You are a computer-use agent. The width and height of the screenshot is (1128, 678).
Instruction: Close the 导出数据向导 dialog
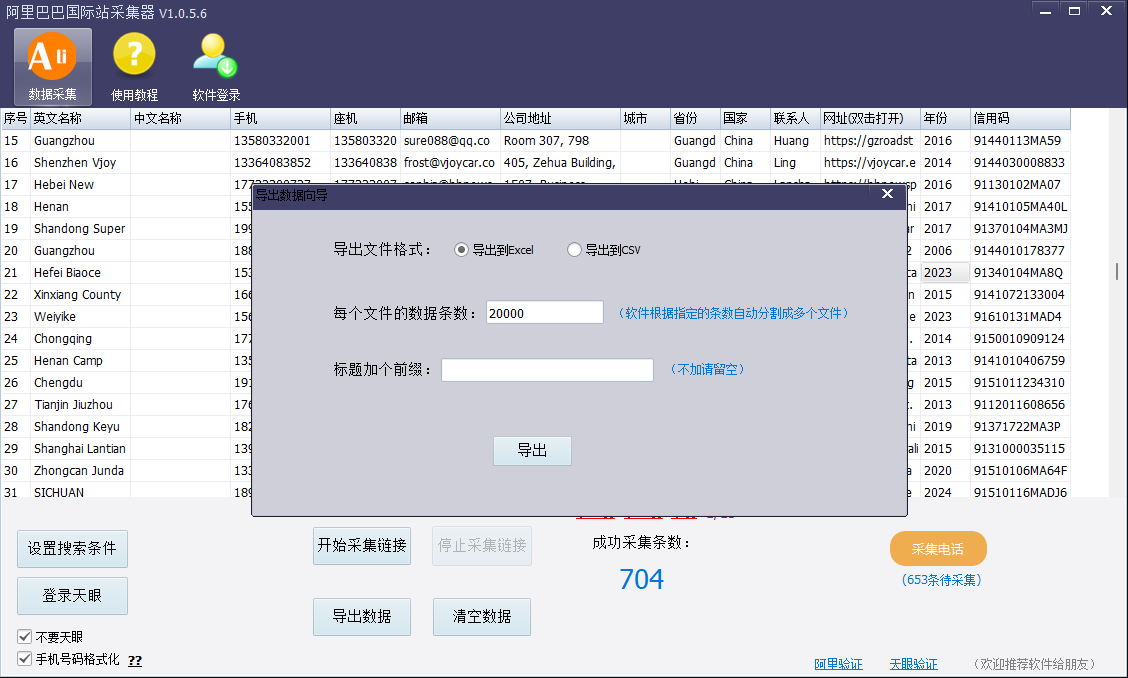pyautogui.click(x=887, y=194)
